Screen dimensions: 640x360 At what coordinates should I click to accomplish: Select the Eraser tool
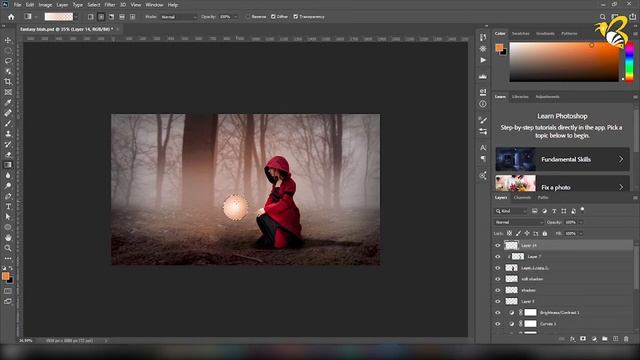click(8, 155)
